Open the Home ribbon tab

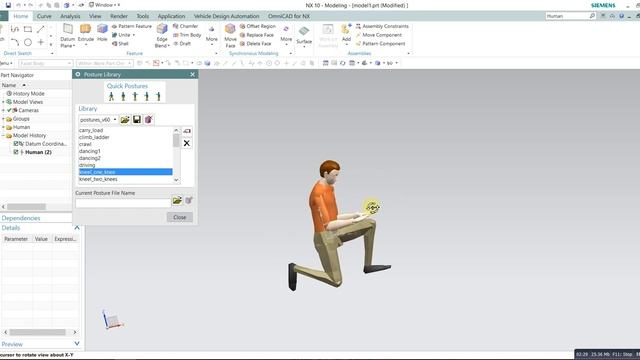click(x=21, y=16)
